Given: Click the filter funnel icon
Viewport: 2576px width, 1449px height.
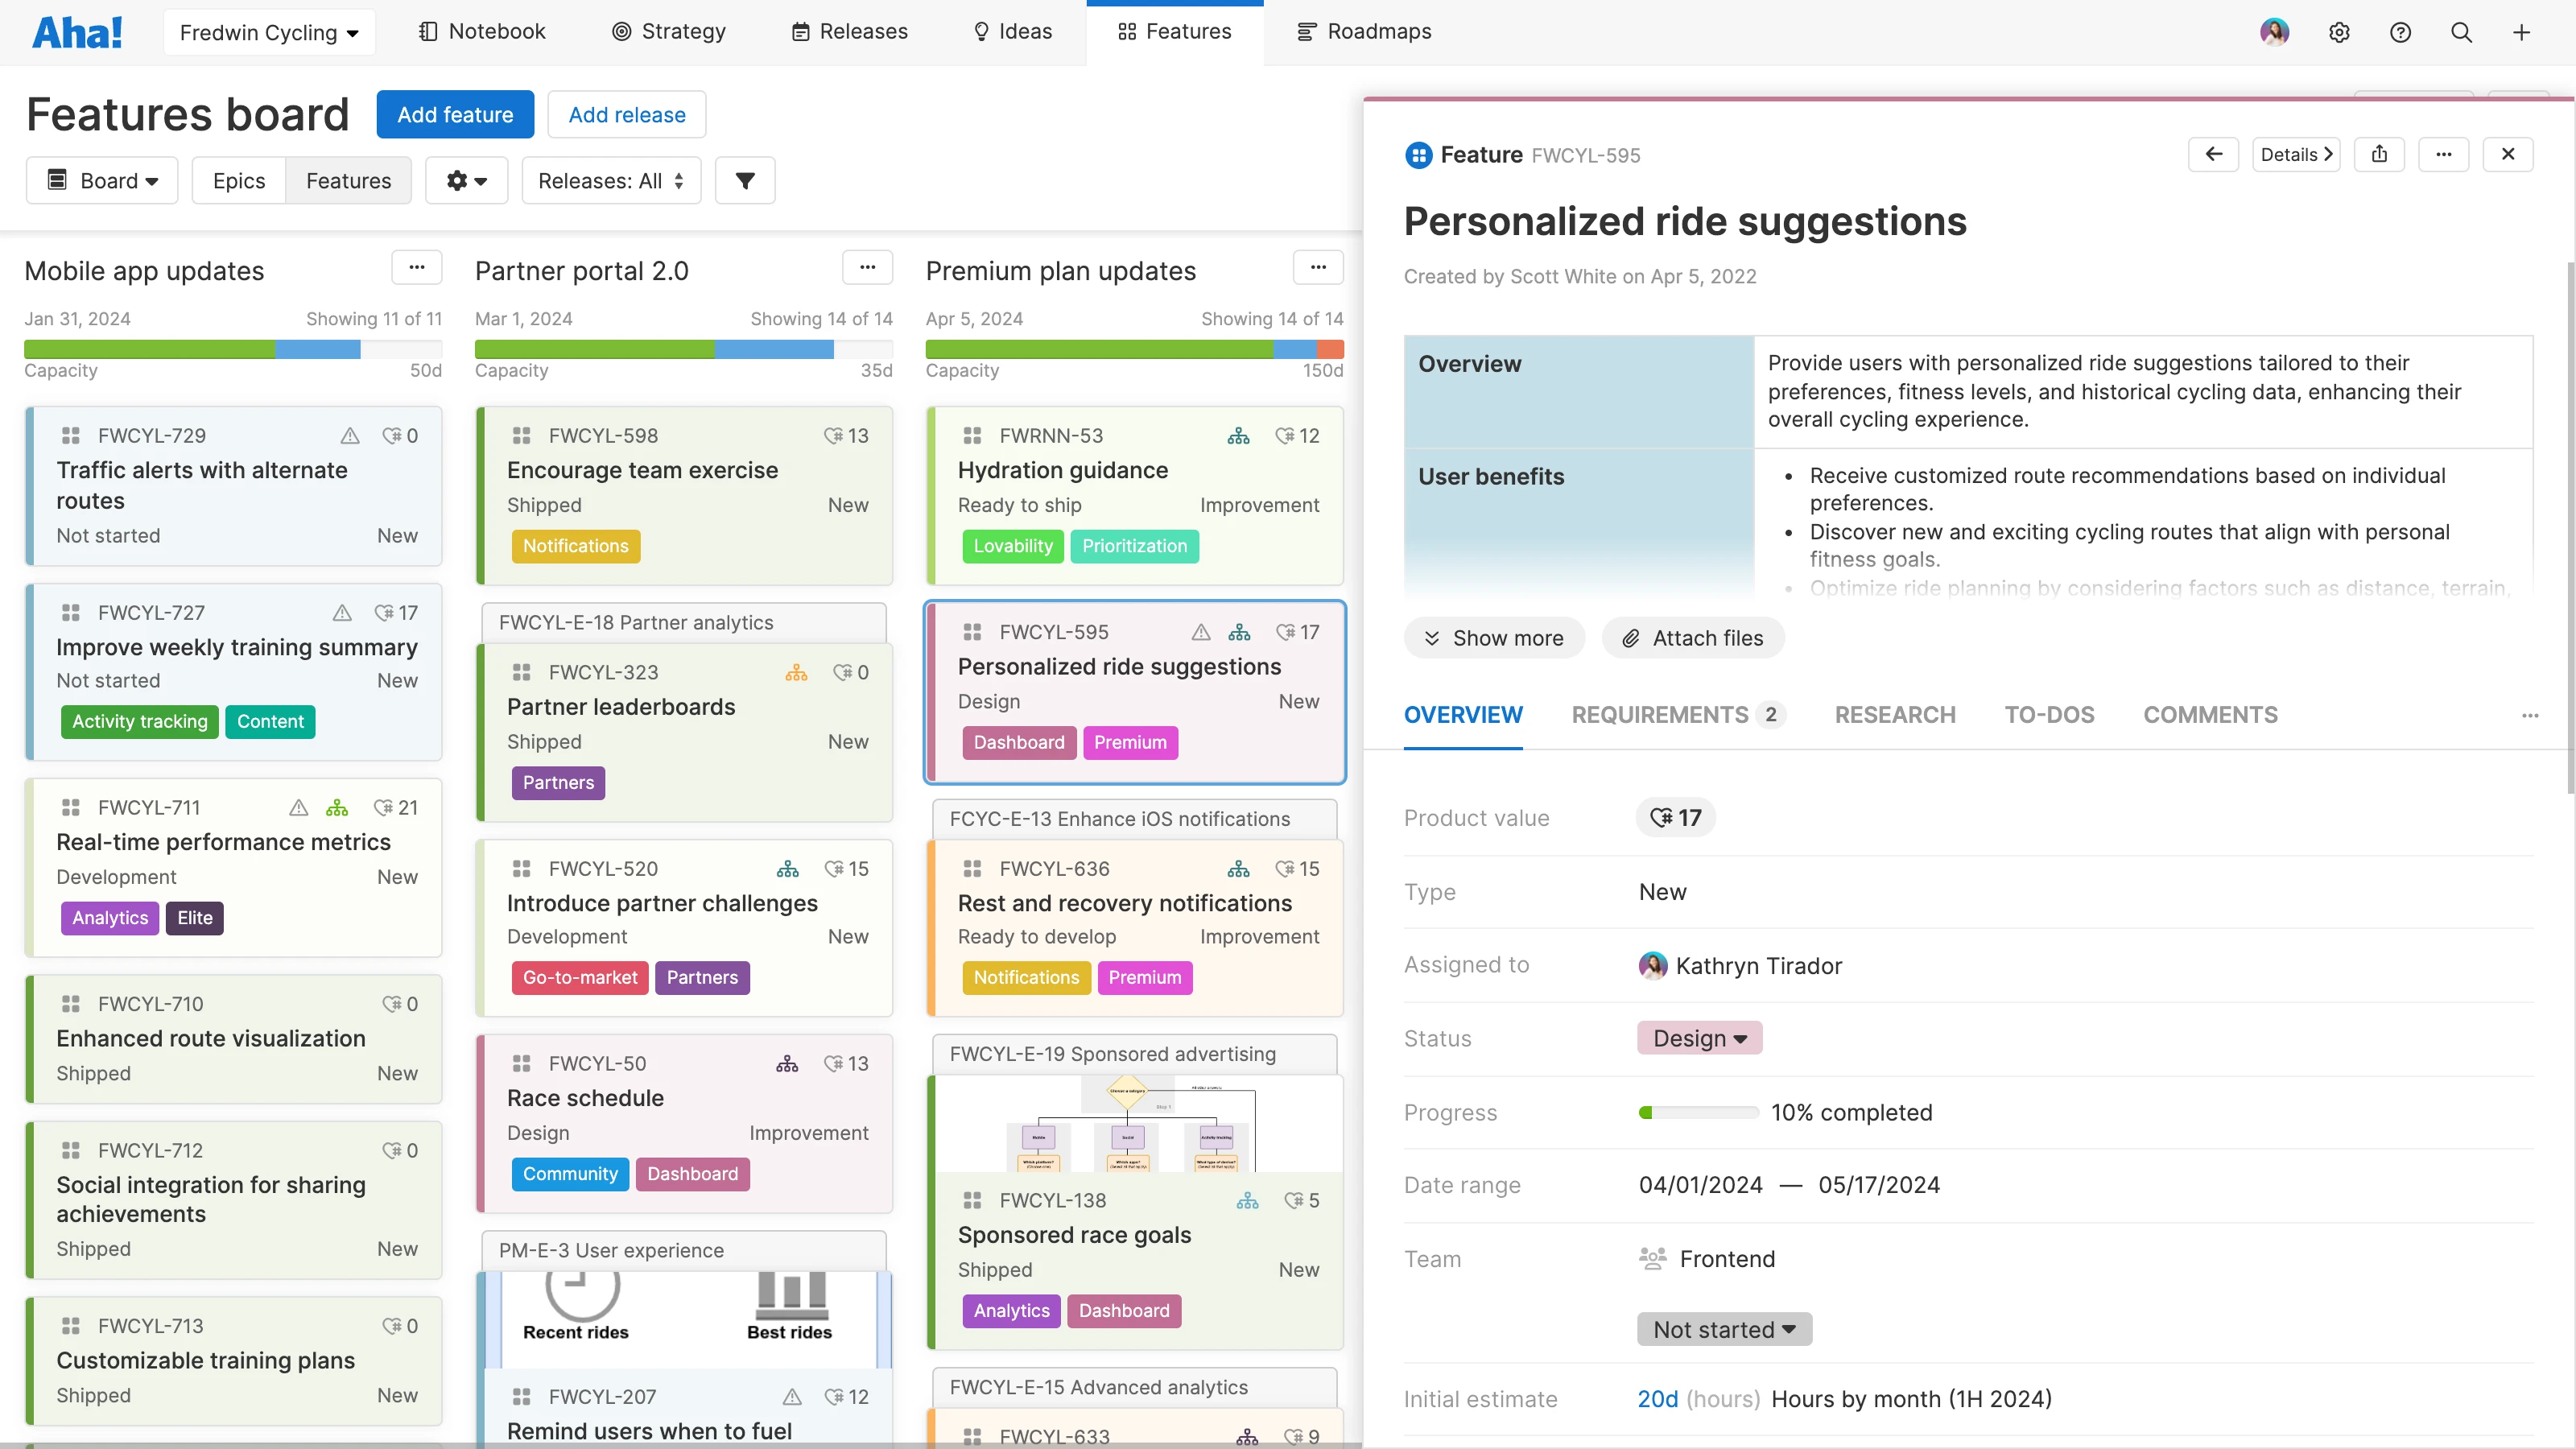Looking at the screenshot, I should pos(745,181).
